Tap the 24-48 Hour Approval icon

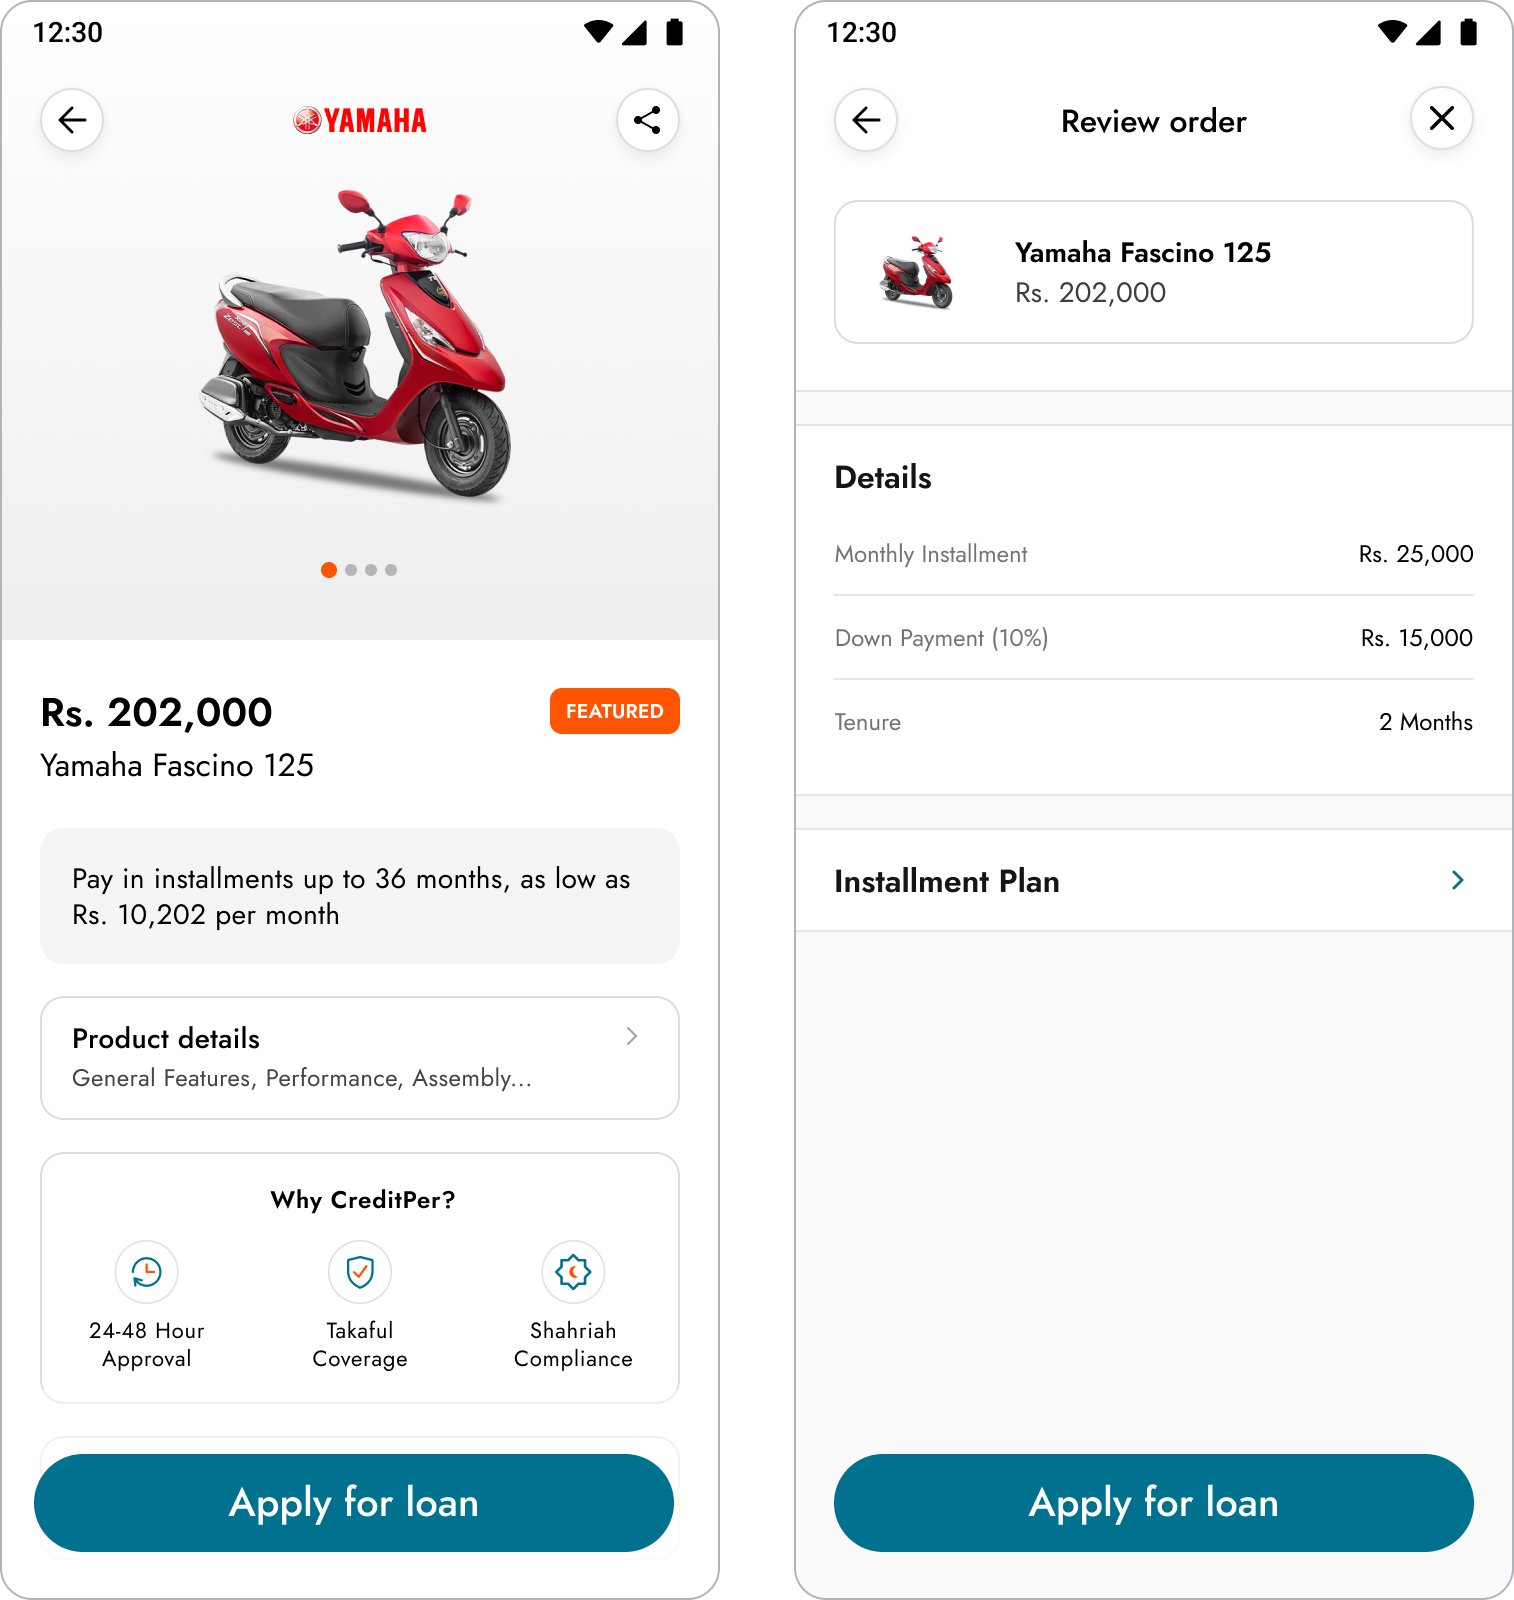coord(146,1272)
